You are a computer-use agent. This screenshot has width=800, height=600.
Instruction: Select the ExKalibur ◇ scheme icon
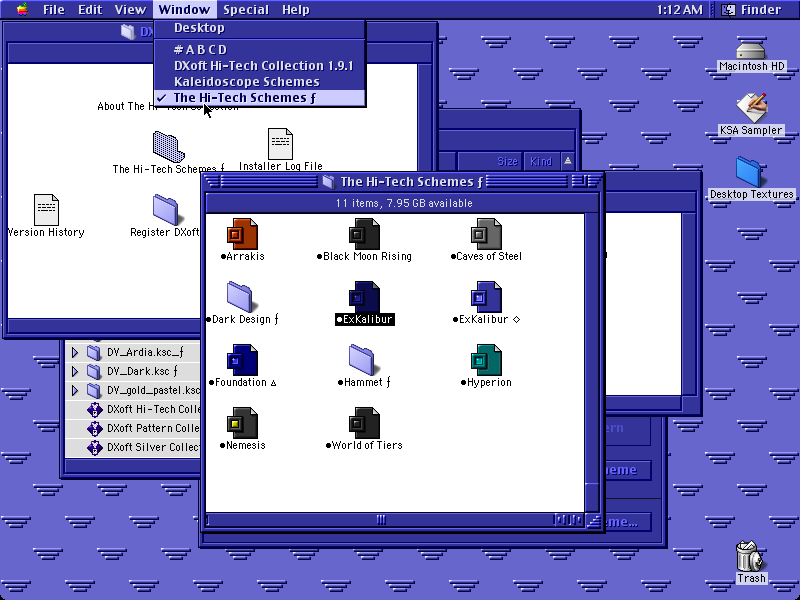[486, 297]
